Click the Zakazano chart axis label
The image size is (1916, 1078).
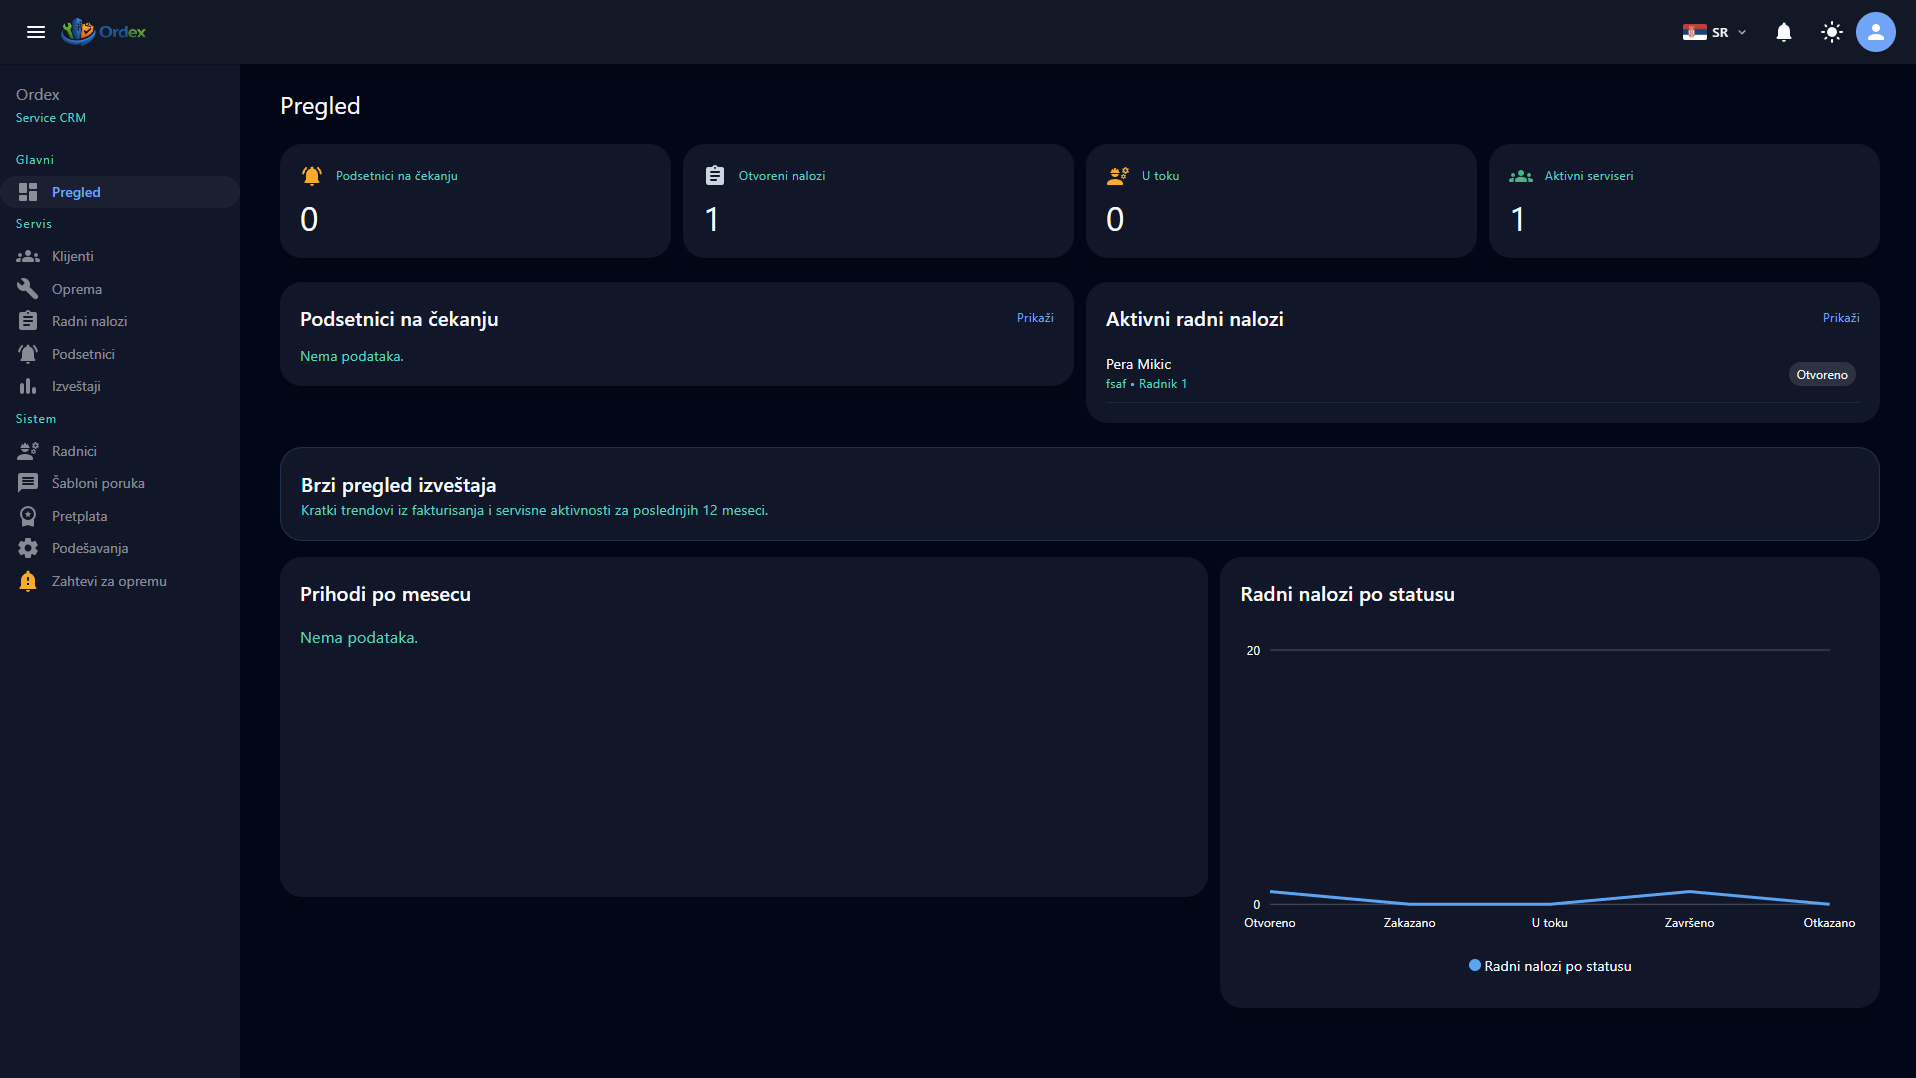point(1409,923)
